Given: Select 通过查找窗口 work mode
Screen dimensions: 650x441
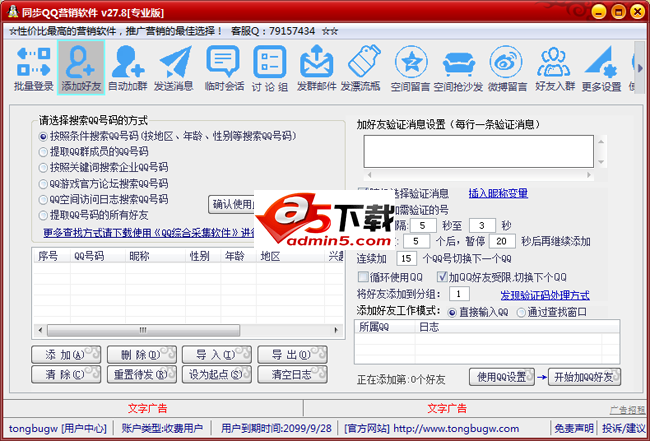Looking at the screenshot, I should 552,312.
